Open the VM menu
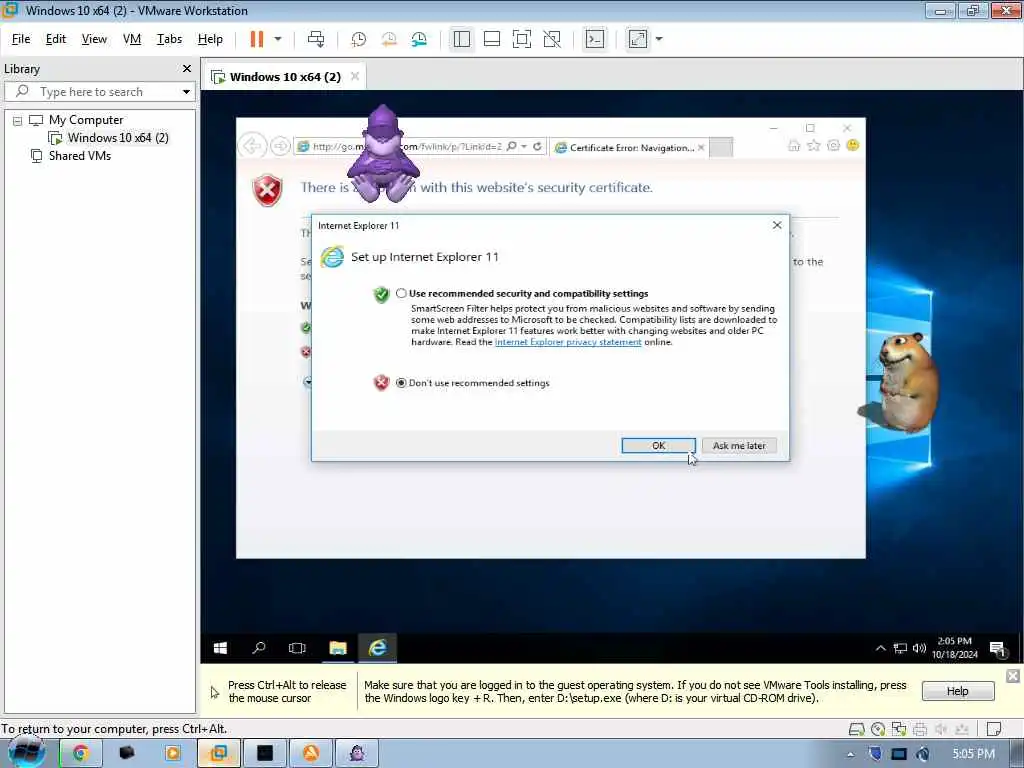This screenshot has height=768, width=1024. coord(132,39)
